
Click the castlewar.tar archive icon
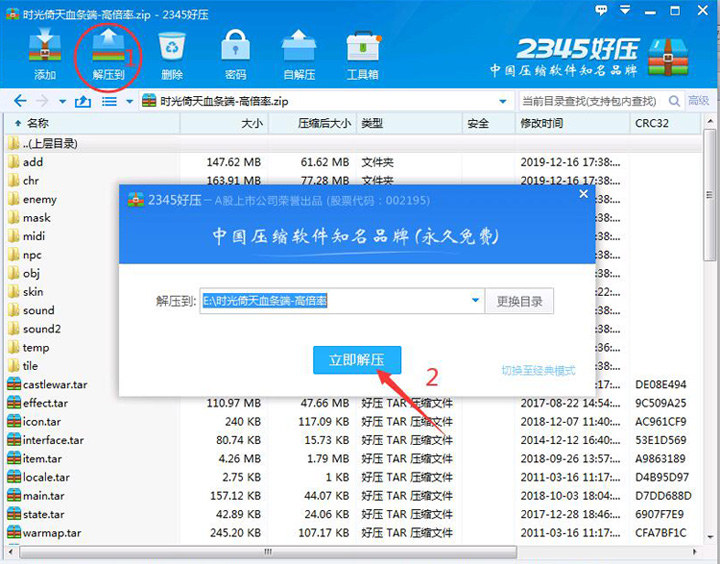(14, 384)
